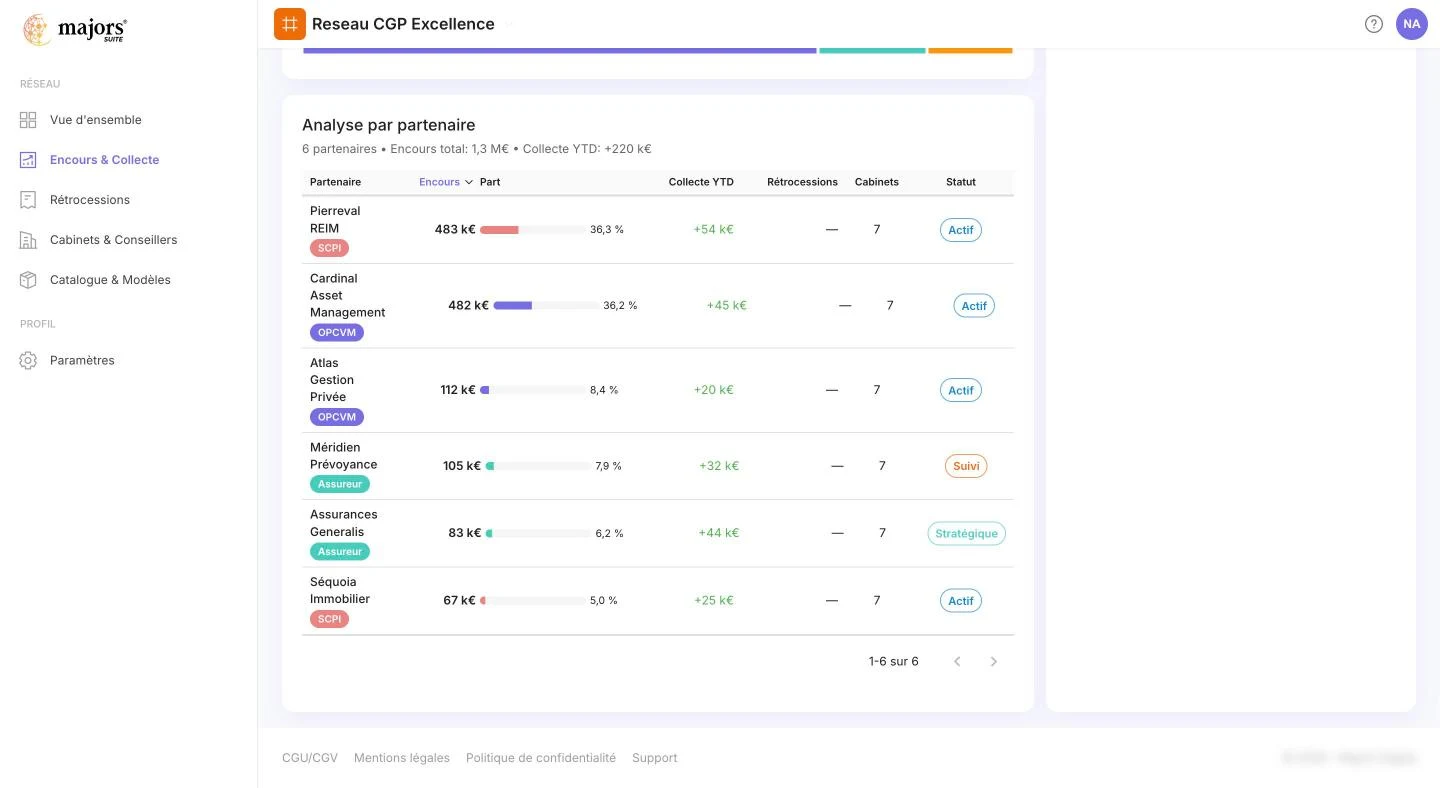Click the Statut column header
Screen dimensions: 1440x788
961,182
